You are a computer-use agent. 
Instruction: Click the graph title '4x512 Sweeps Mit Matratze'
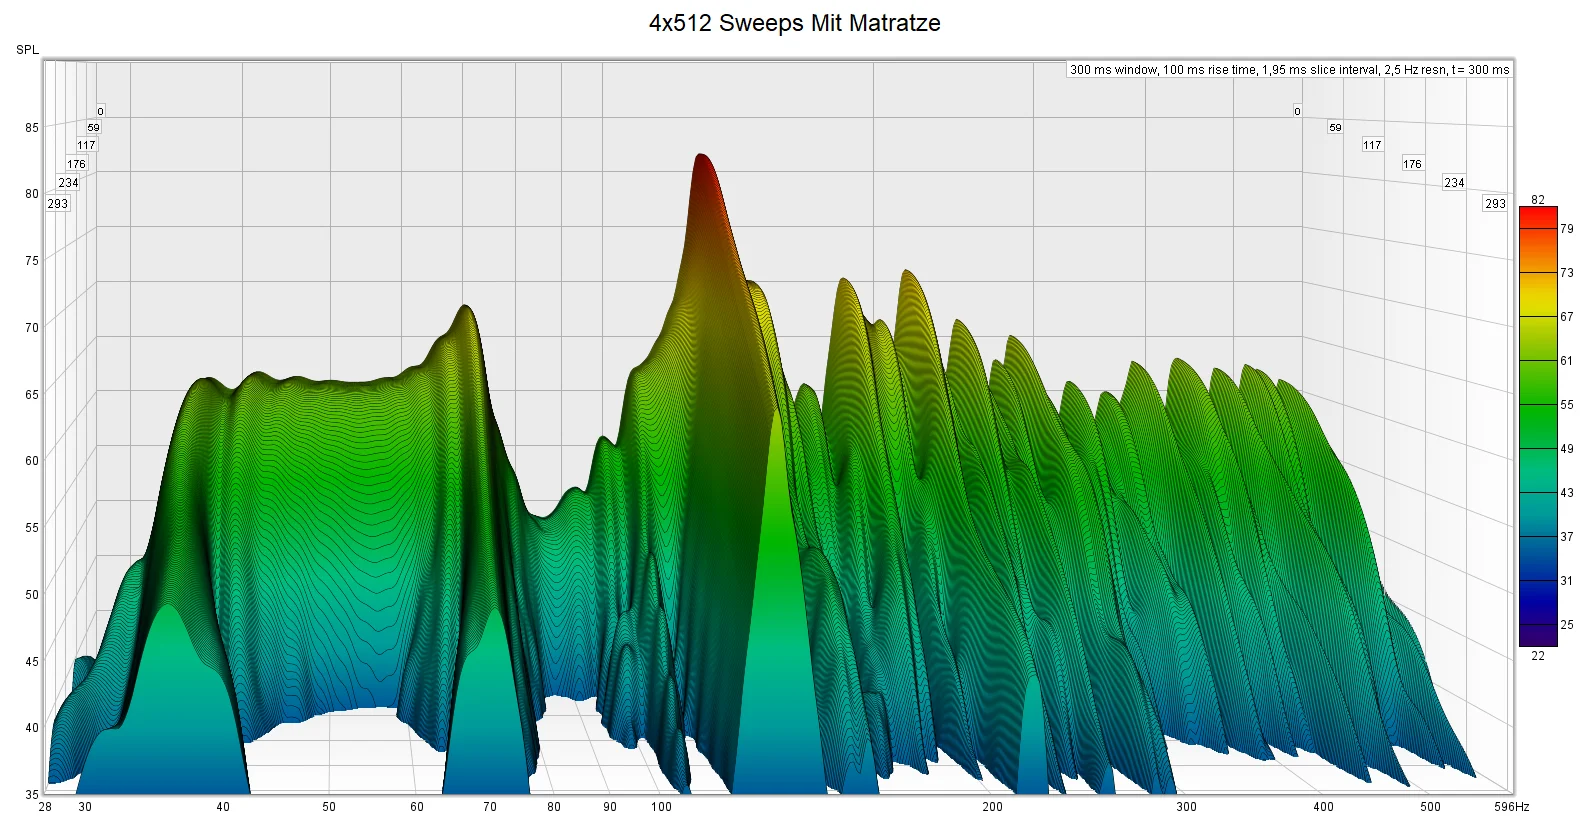794,23
